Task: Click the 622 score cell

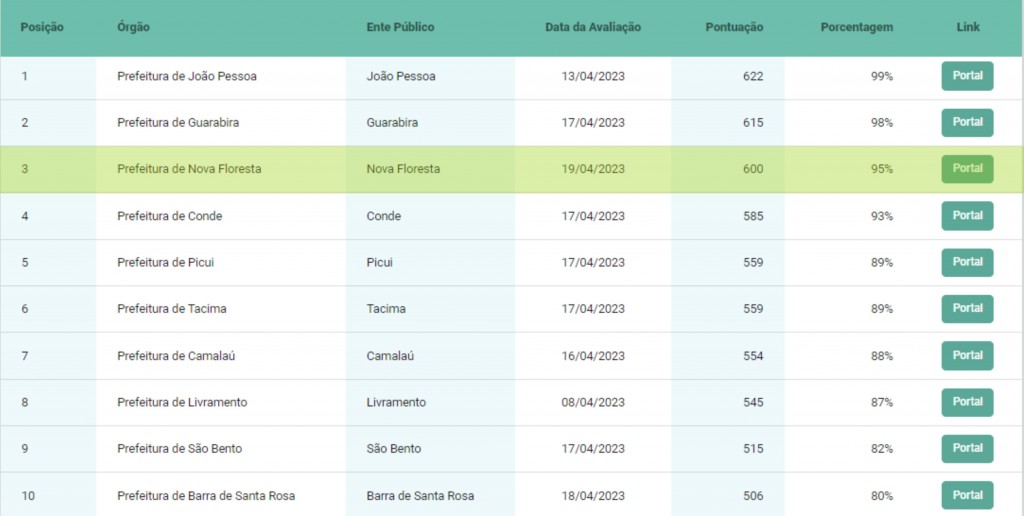Action: (752, 76)
